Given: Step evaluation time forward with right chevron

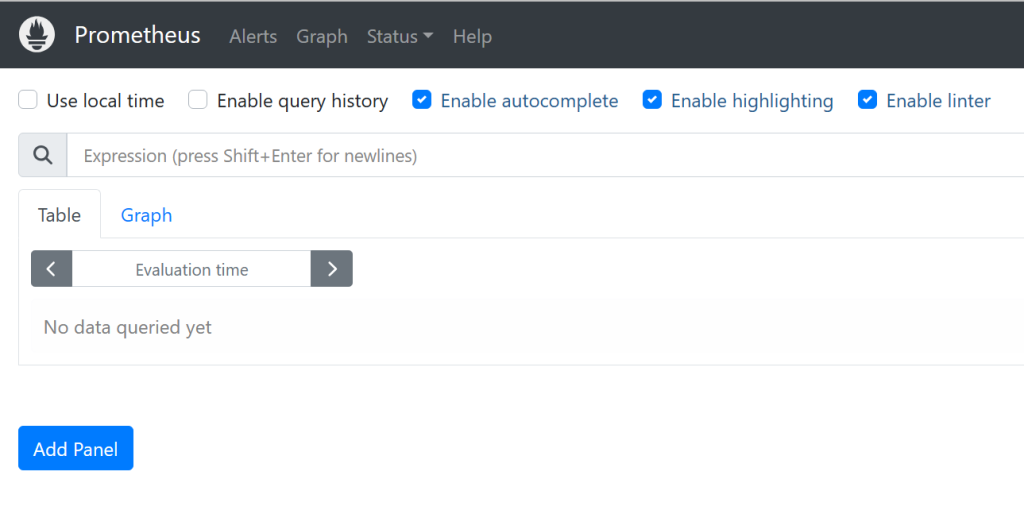Looking at the screenshot, I should point(332,269).
